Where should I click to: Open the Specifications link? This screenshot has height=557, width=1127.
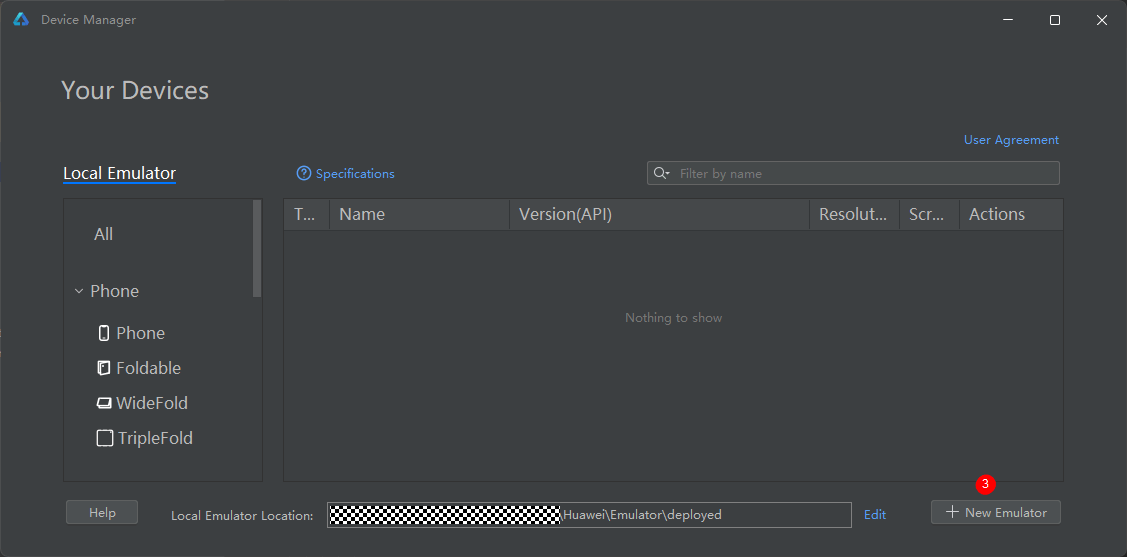355,173
